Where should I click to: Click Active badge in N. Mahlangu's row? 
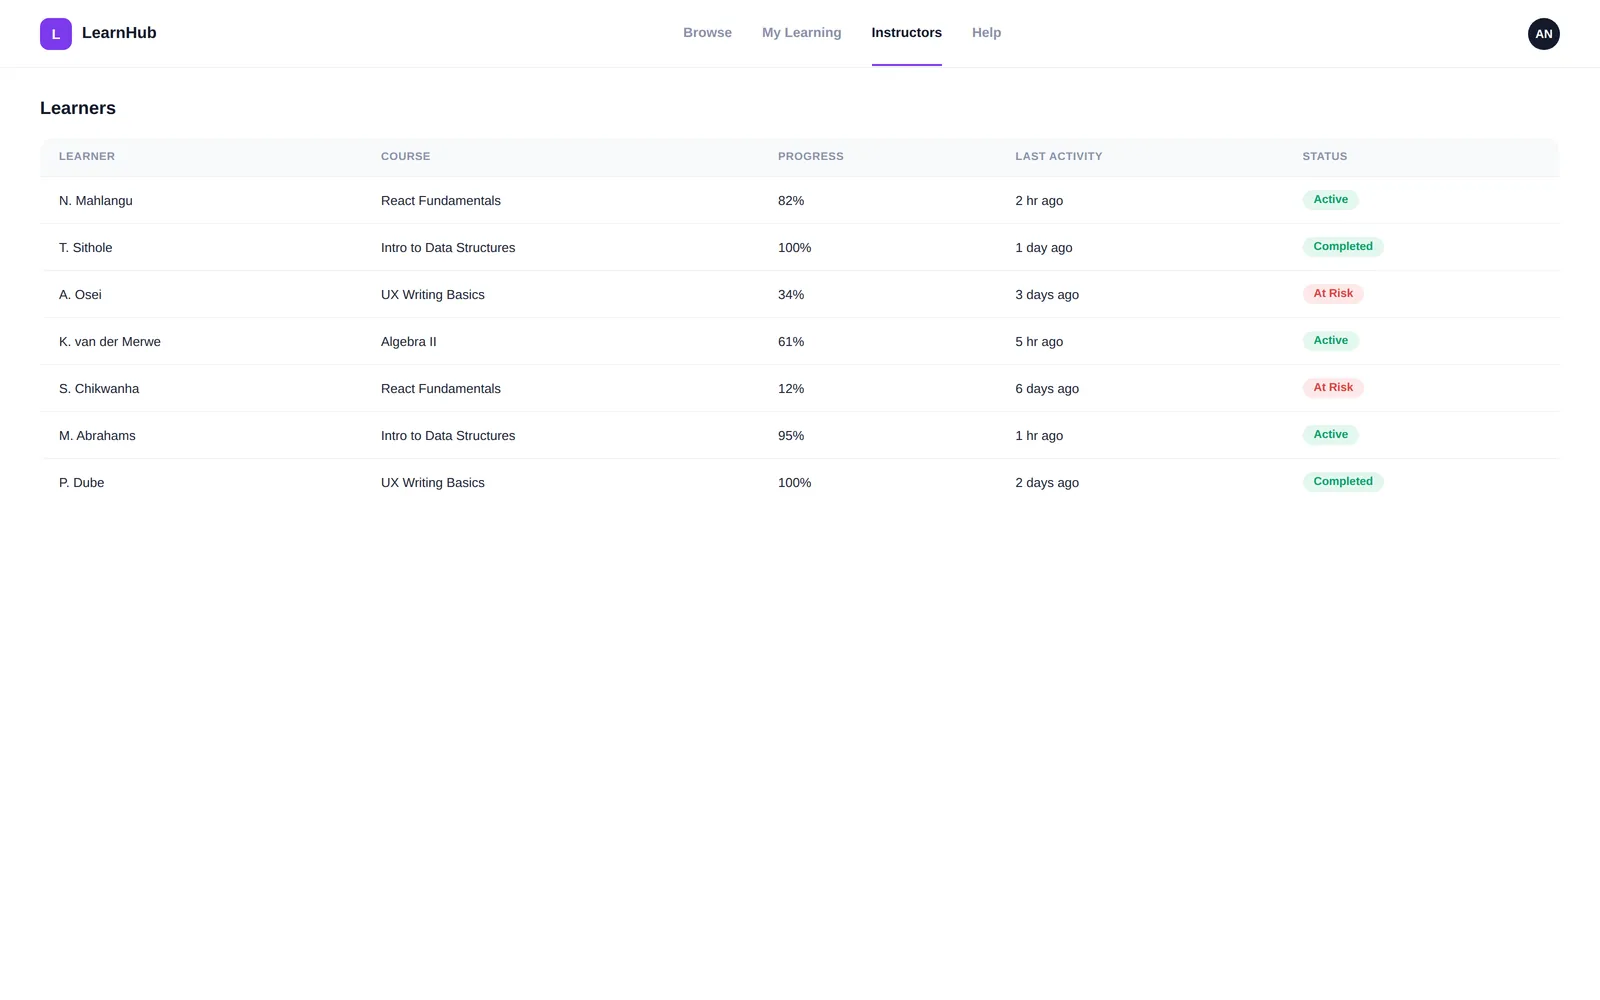click(1330, 200)
